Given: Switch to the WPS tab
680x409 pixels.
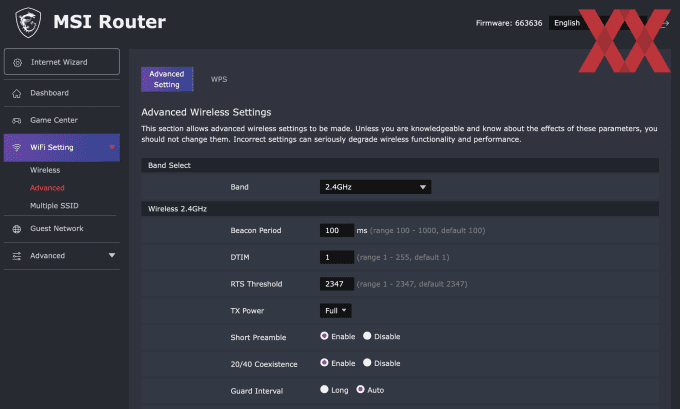Looking at the screenshot, I should [x=219, y=79].
